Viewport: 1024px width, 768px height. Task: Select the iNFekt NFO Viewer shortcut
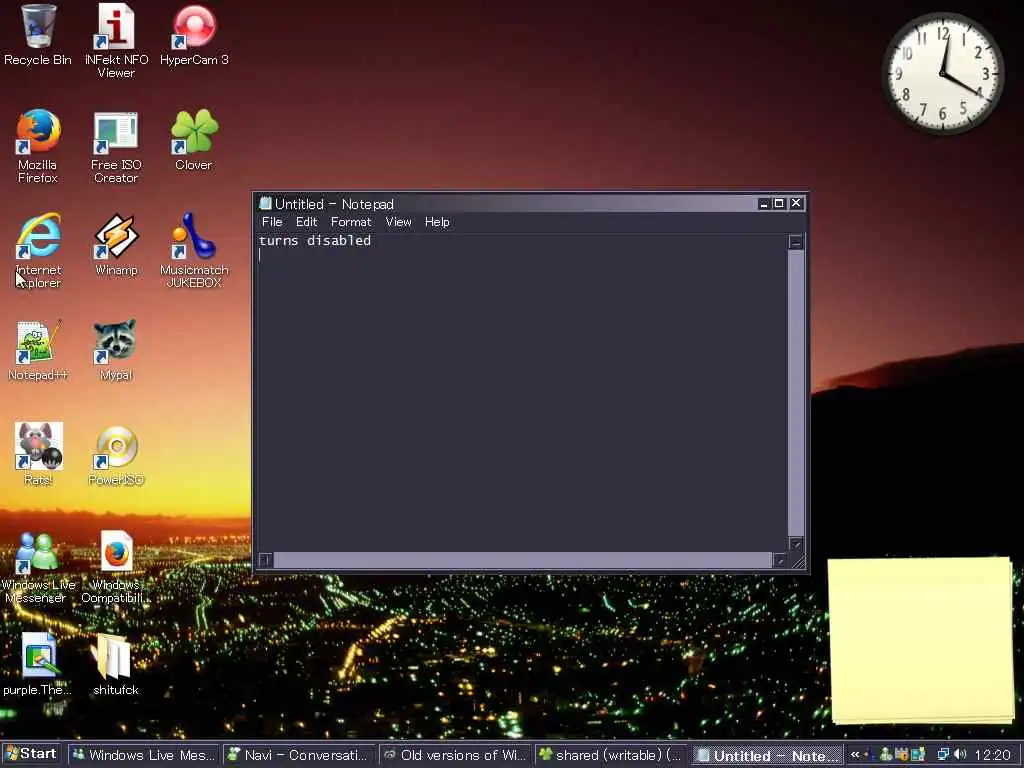click(x=116, y=41)
